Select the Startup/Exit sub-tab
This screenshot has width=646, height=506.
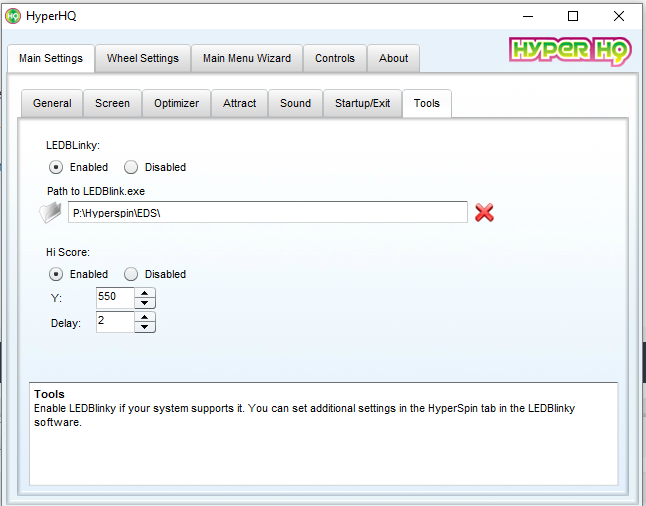[363, 103]
